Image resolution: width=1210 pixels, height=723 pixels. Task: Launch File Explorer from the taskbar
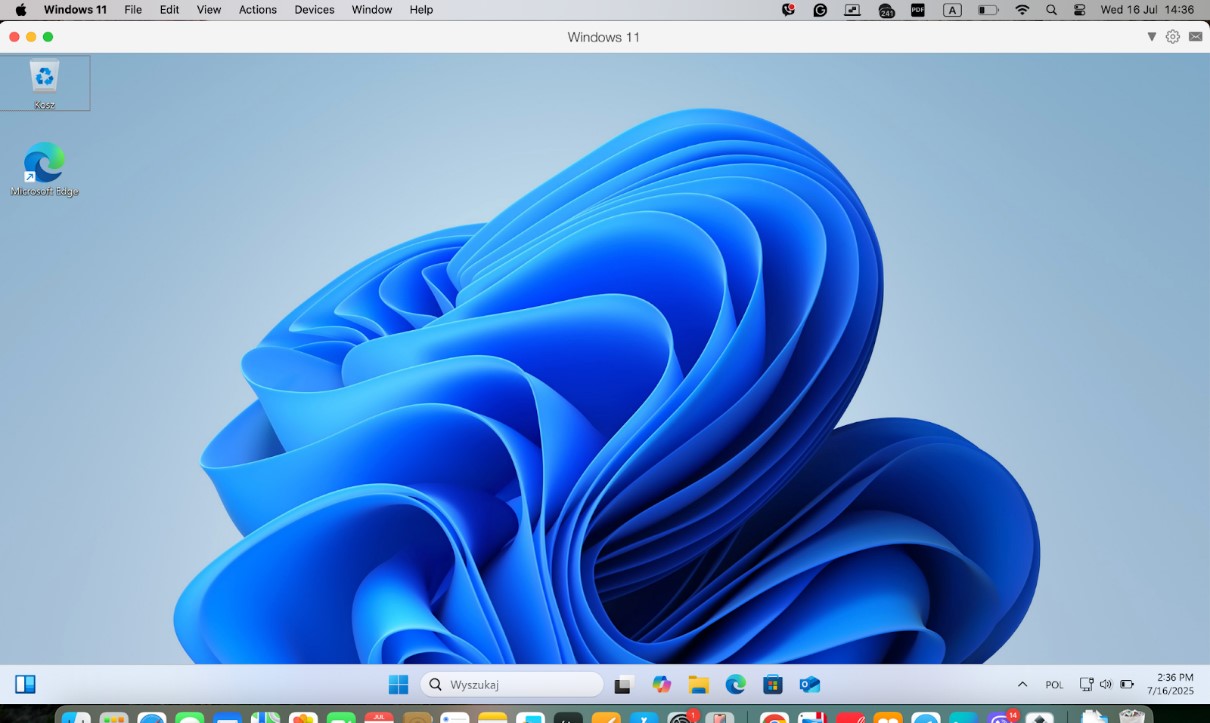click(x=698, y=684)
